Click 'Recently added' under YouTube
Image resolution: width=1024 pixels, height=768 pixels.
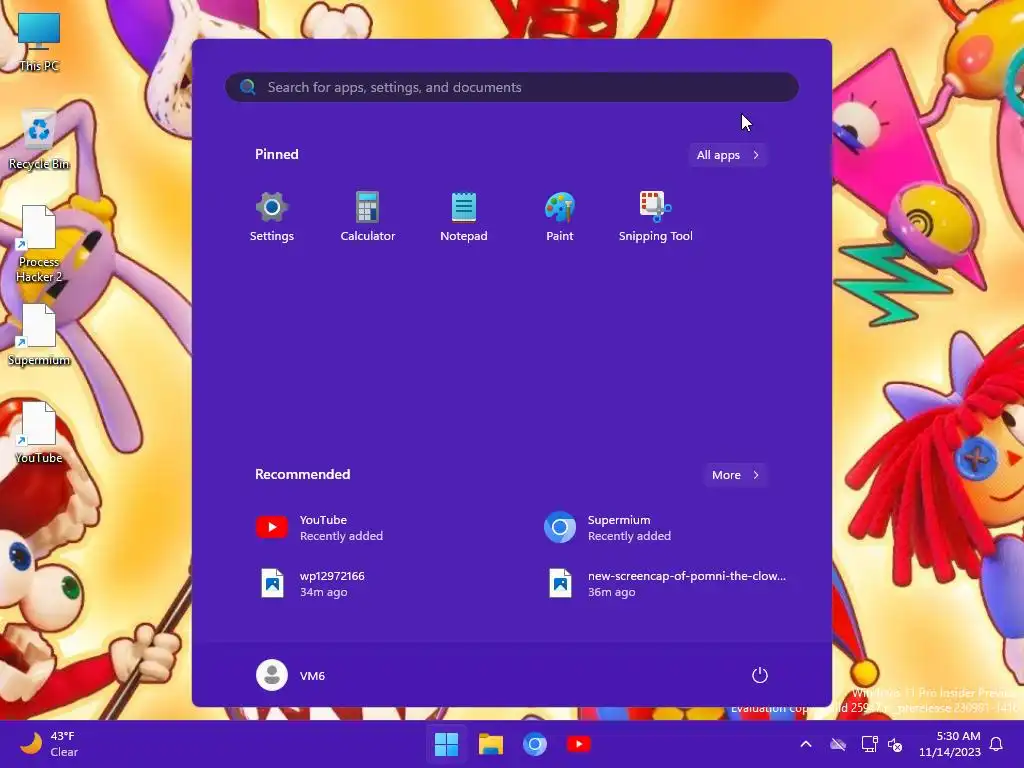pyautogui.click(x=341, y=536)
